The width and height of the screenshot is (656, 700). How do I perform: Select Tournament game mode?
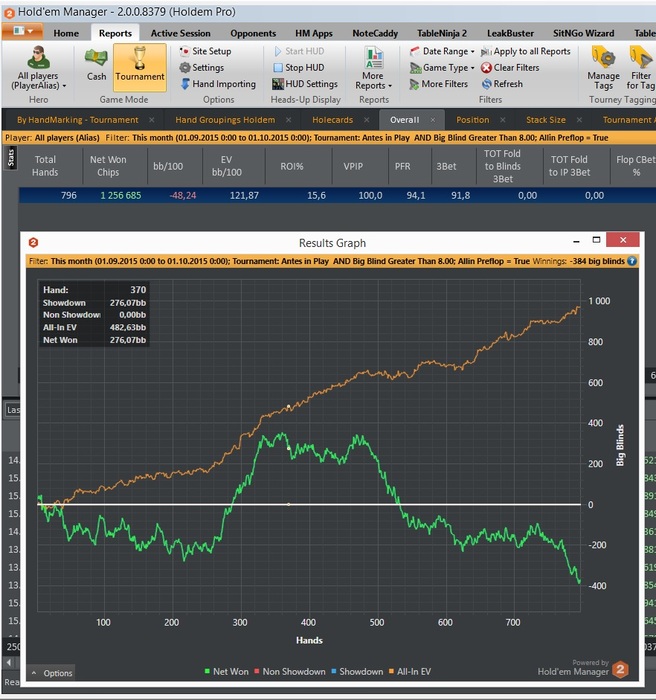click(x=140, y=67)
